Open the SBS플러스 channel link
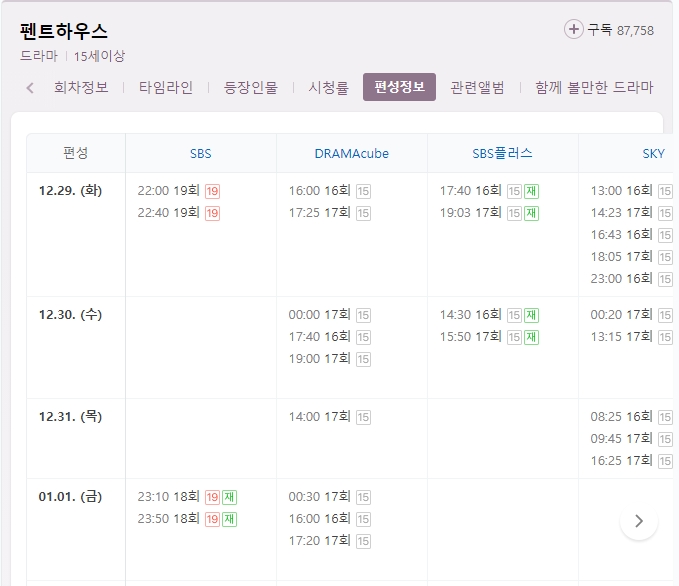The width and height of the screenshot is (679, 586). pyautogui.click(x=502, y=153)
